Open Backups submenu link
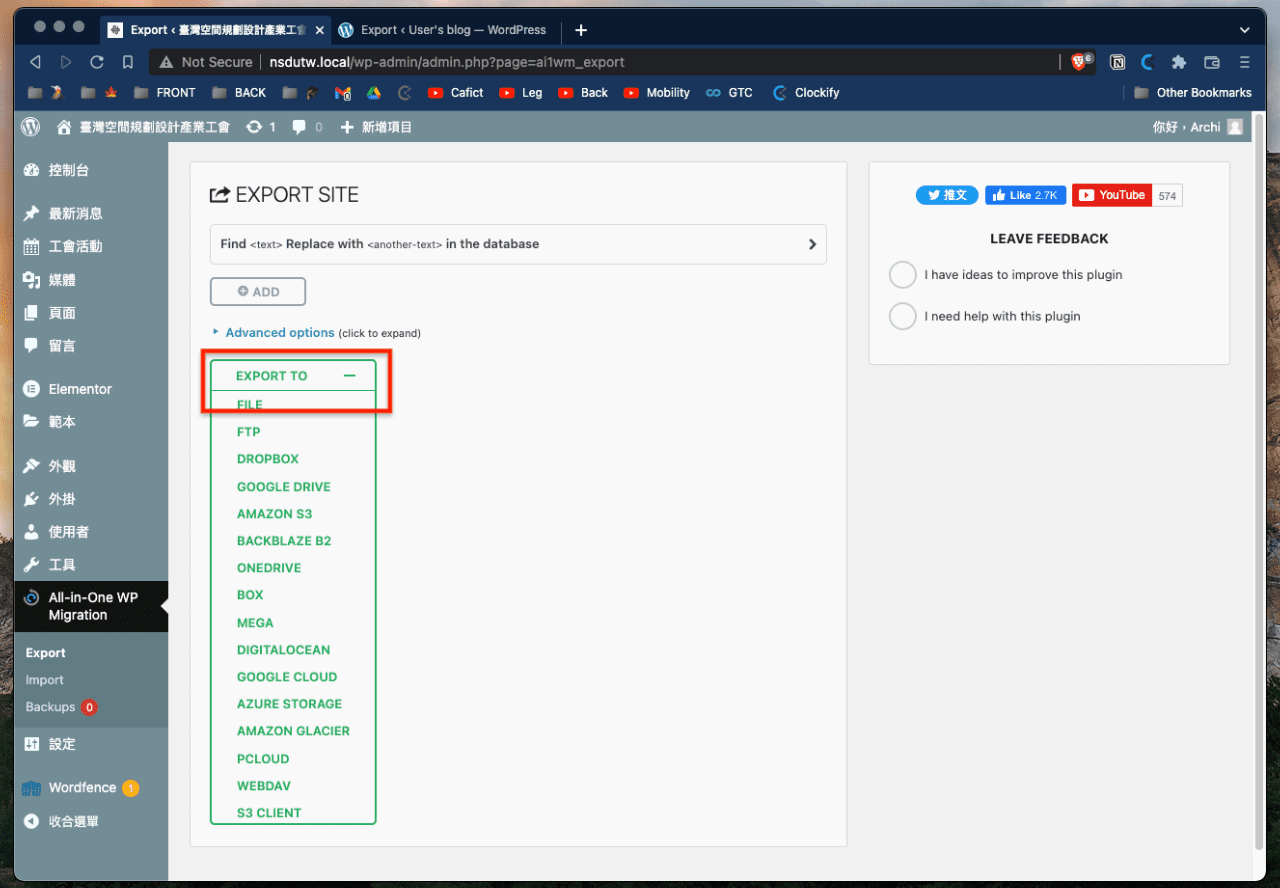 point(51,707)
